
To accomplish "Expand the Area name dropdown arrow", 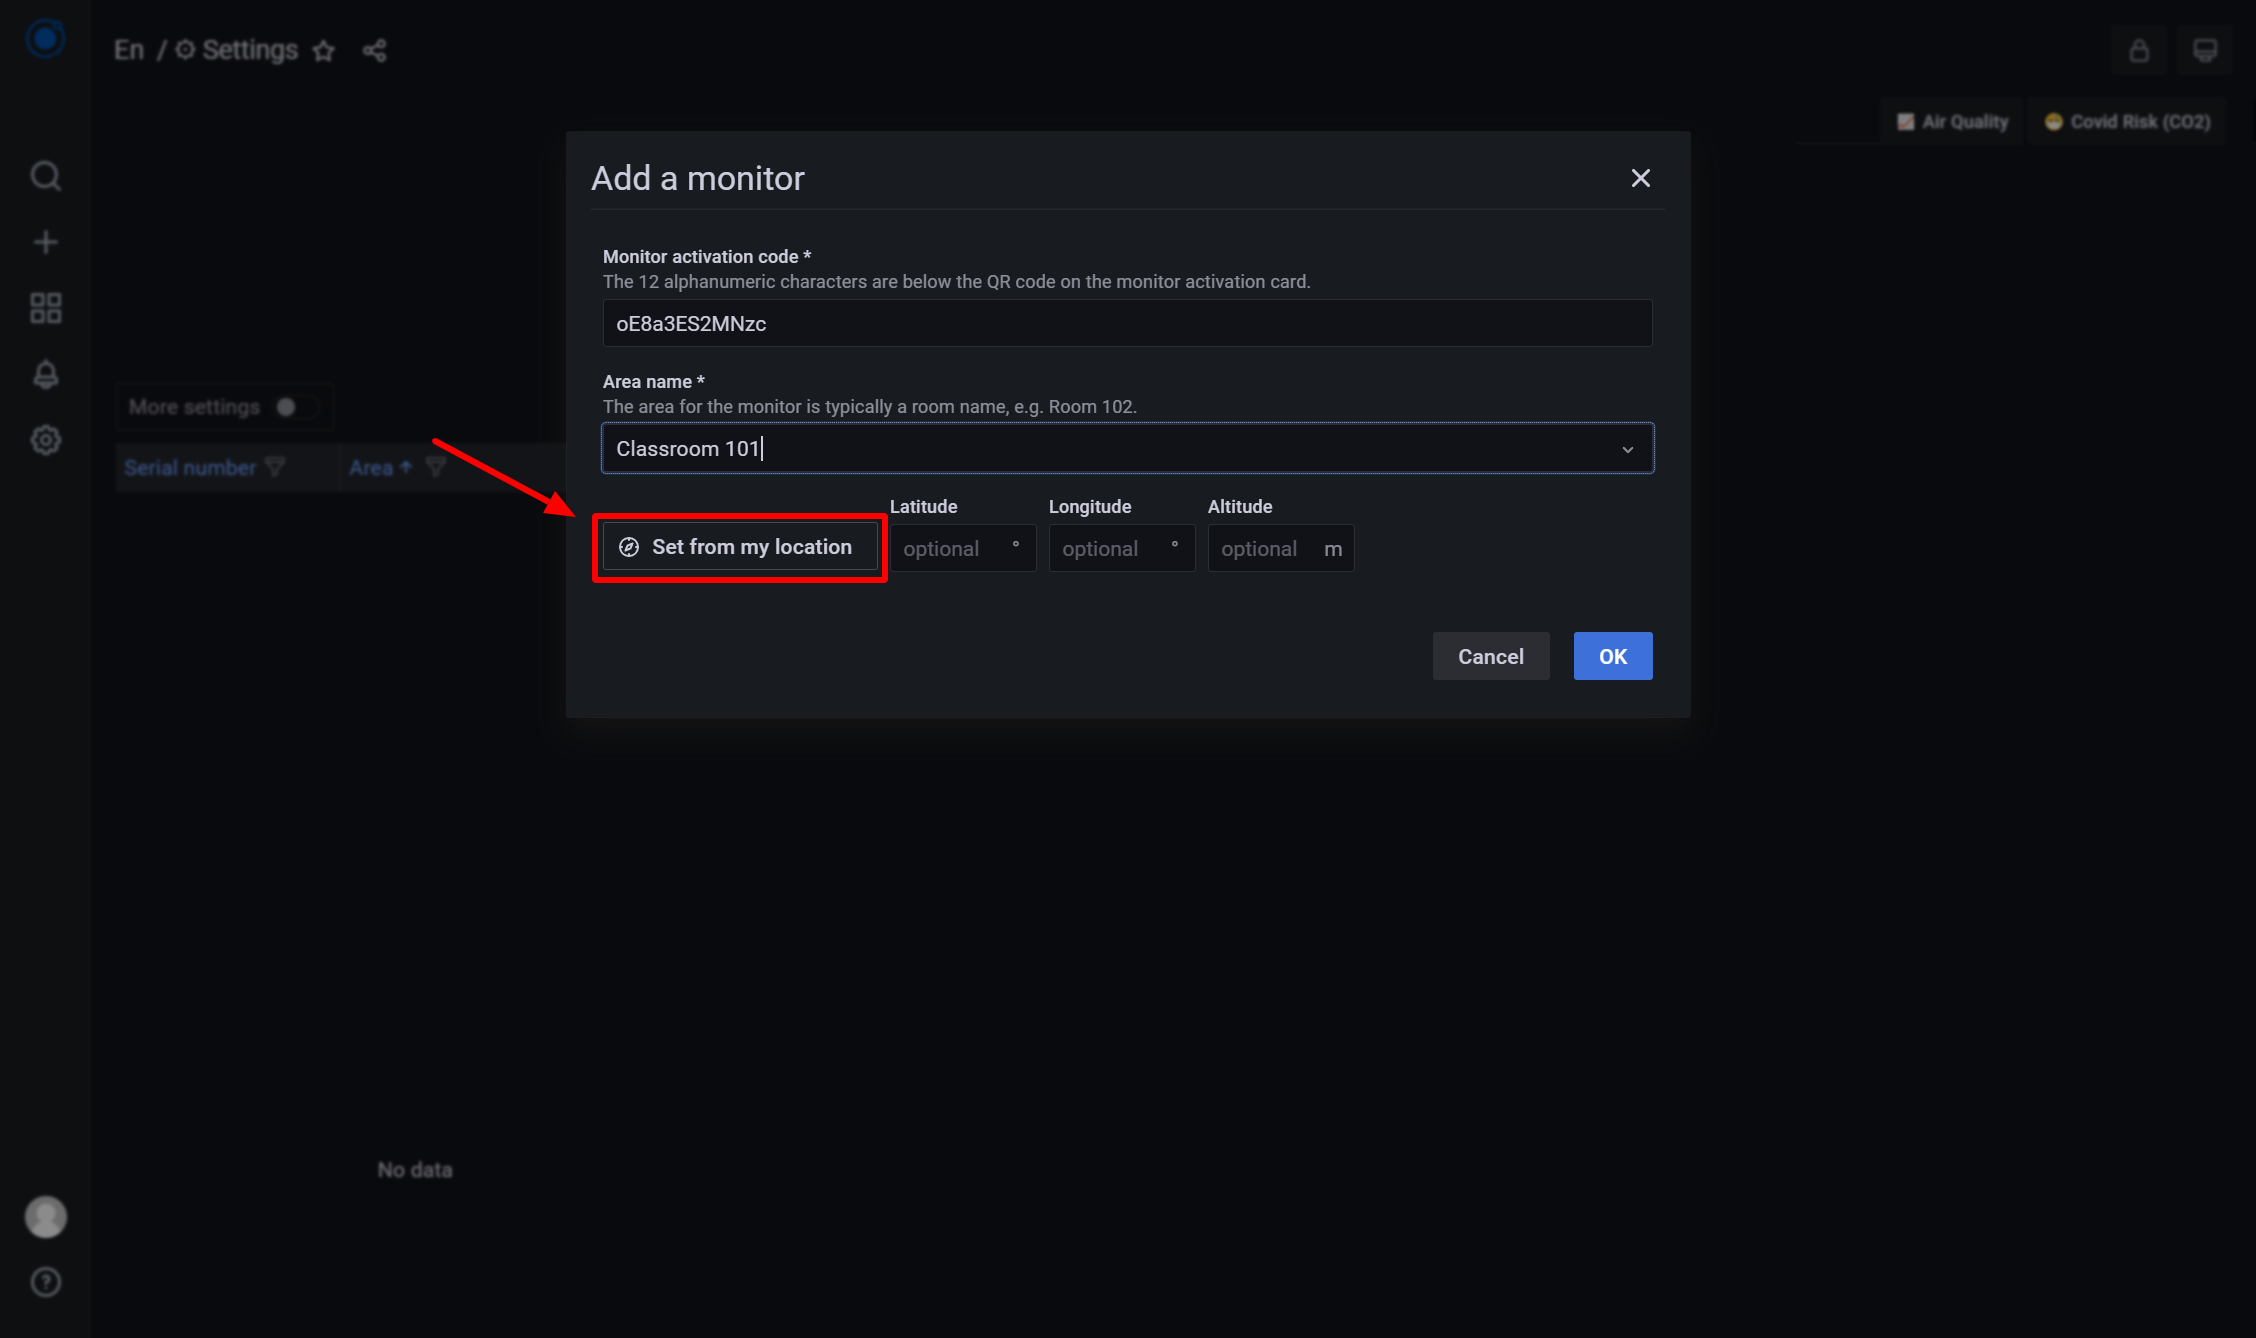I will click(1627, 449).
